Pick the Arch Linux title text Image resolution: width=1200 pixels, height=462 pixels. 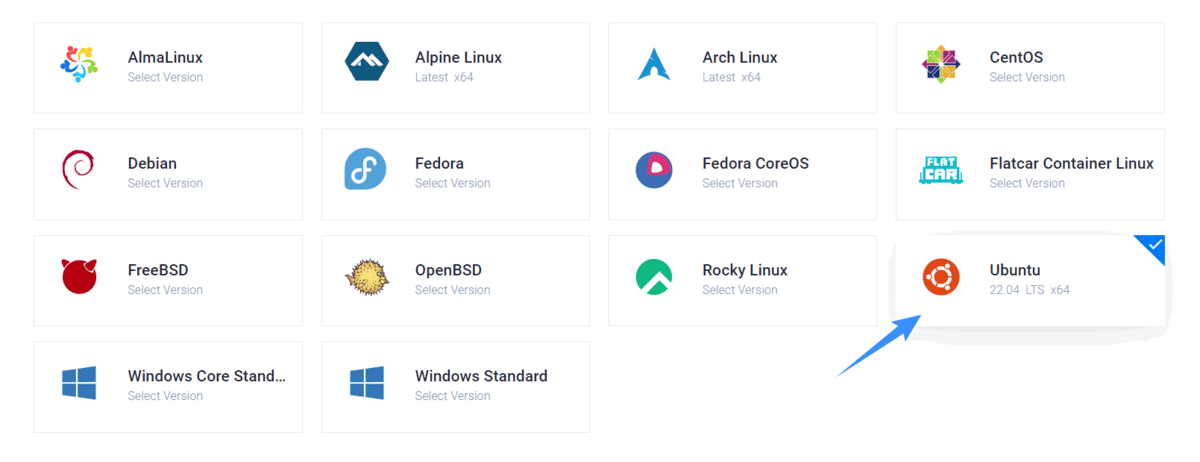tap(740, 58)
